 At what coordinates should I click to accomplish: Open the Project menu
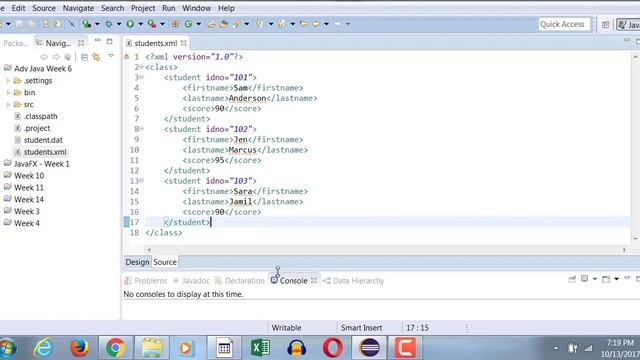click(142, 8)
